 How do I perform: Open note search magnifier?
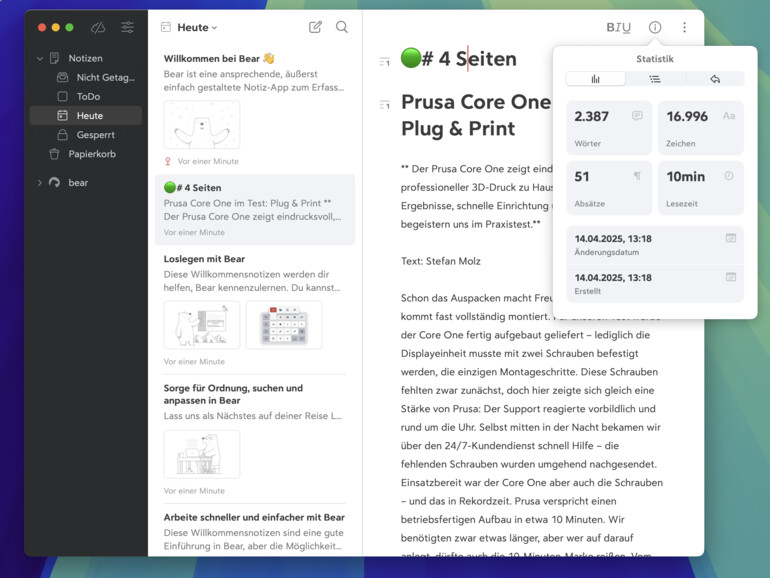[x=342, y=27]
